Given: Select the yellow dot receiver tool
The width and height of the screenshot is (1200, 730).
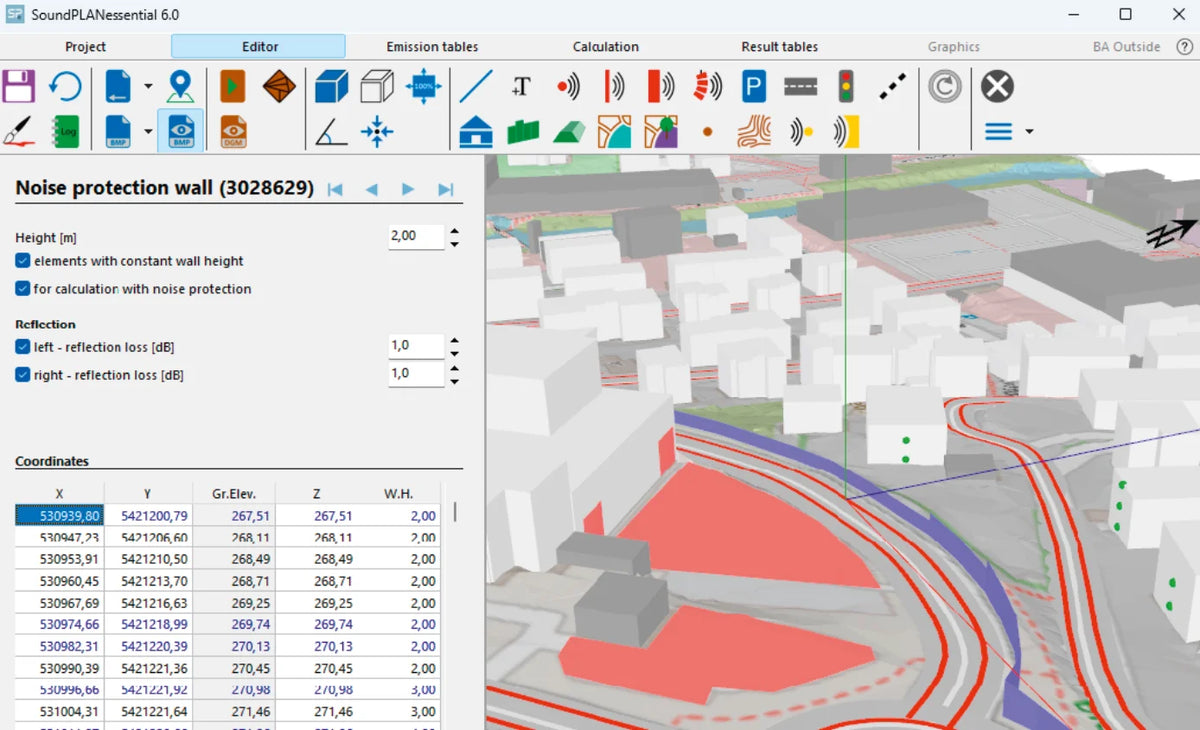Looking at the screenshot, I should [x=800, y=131].
